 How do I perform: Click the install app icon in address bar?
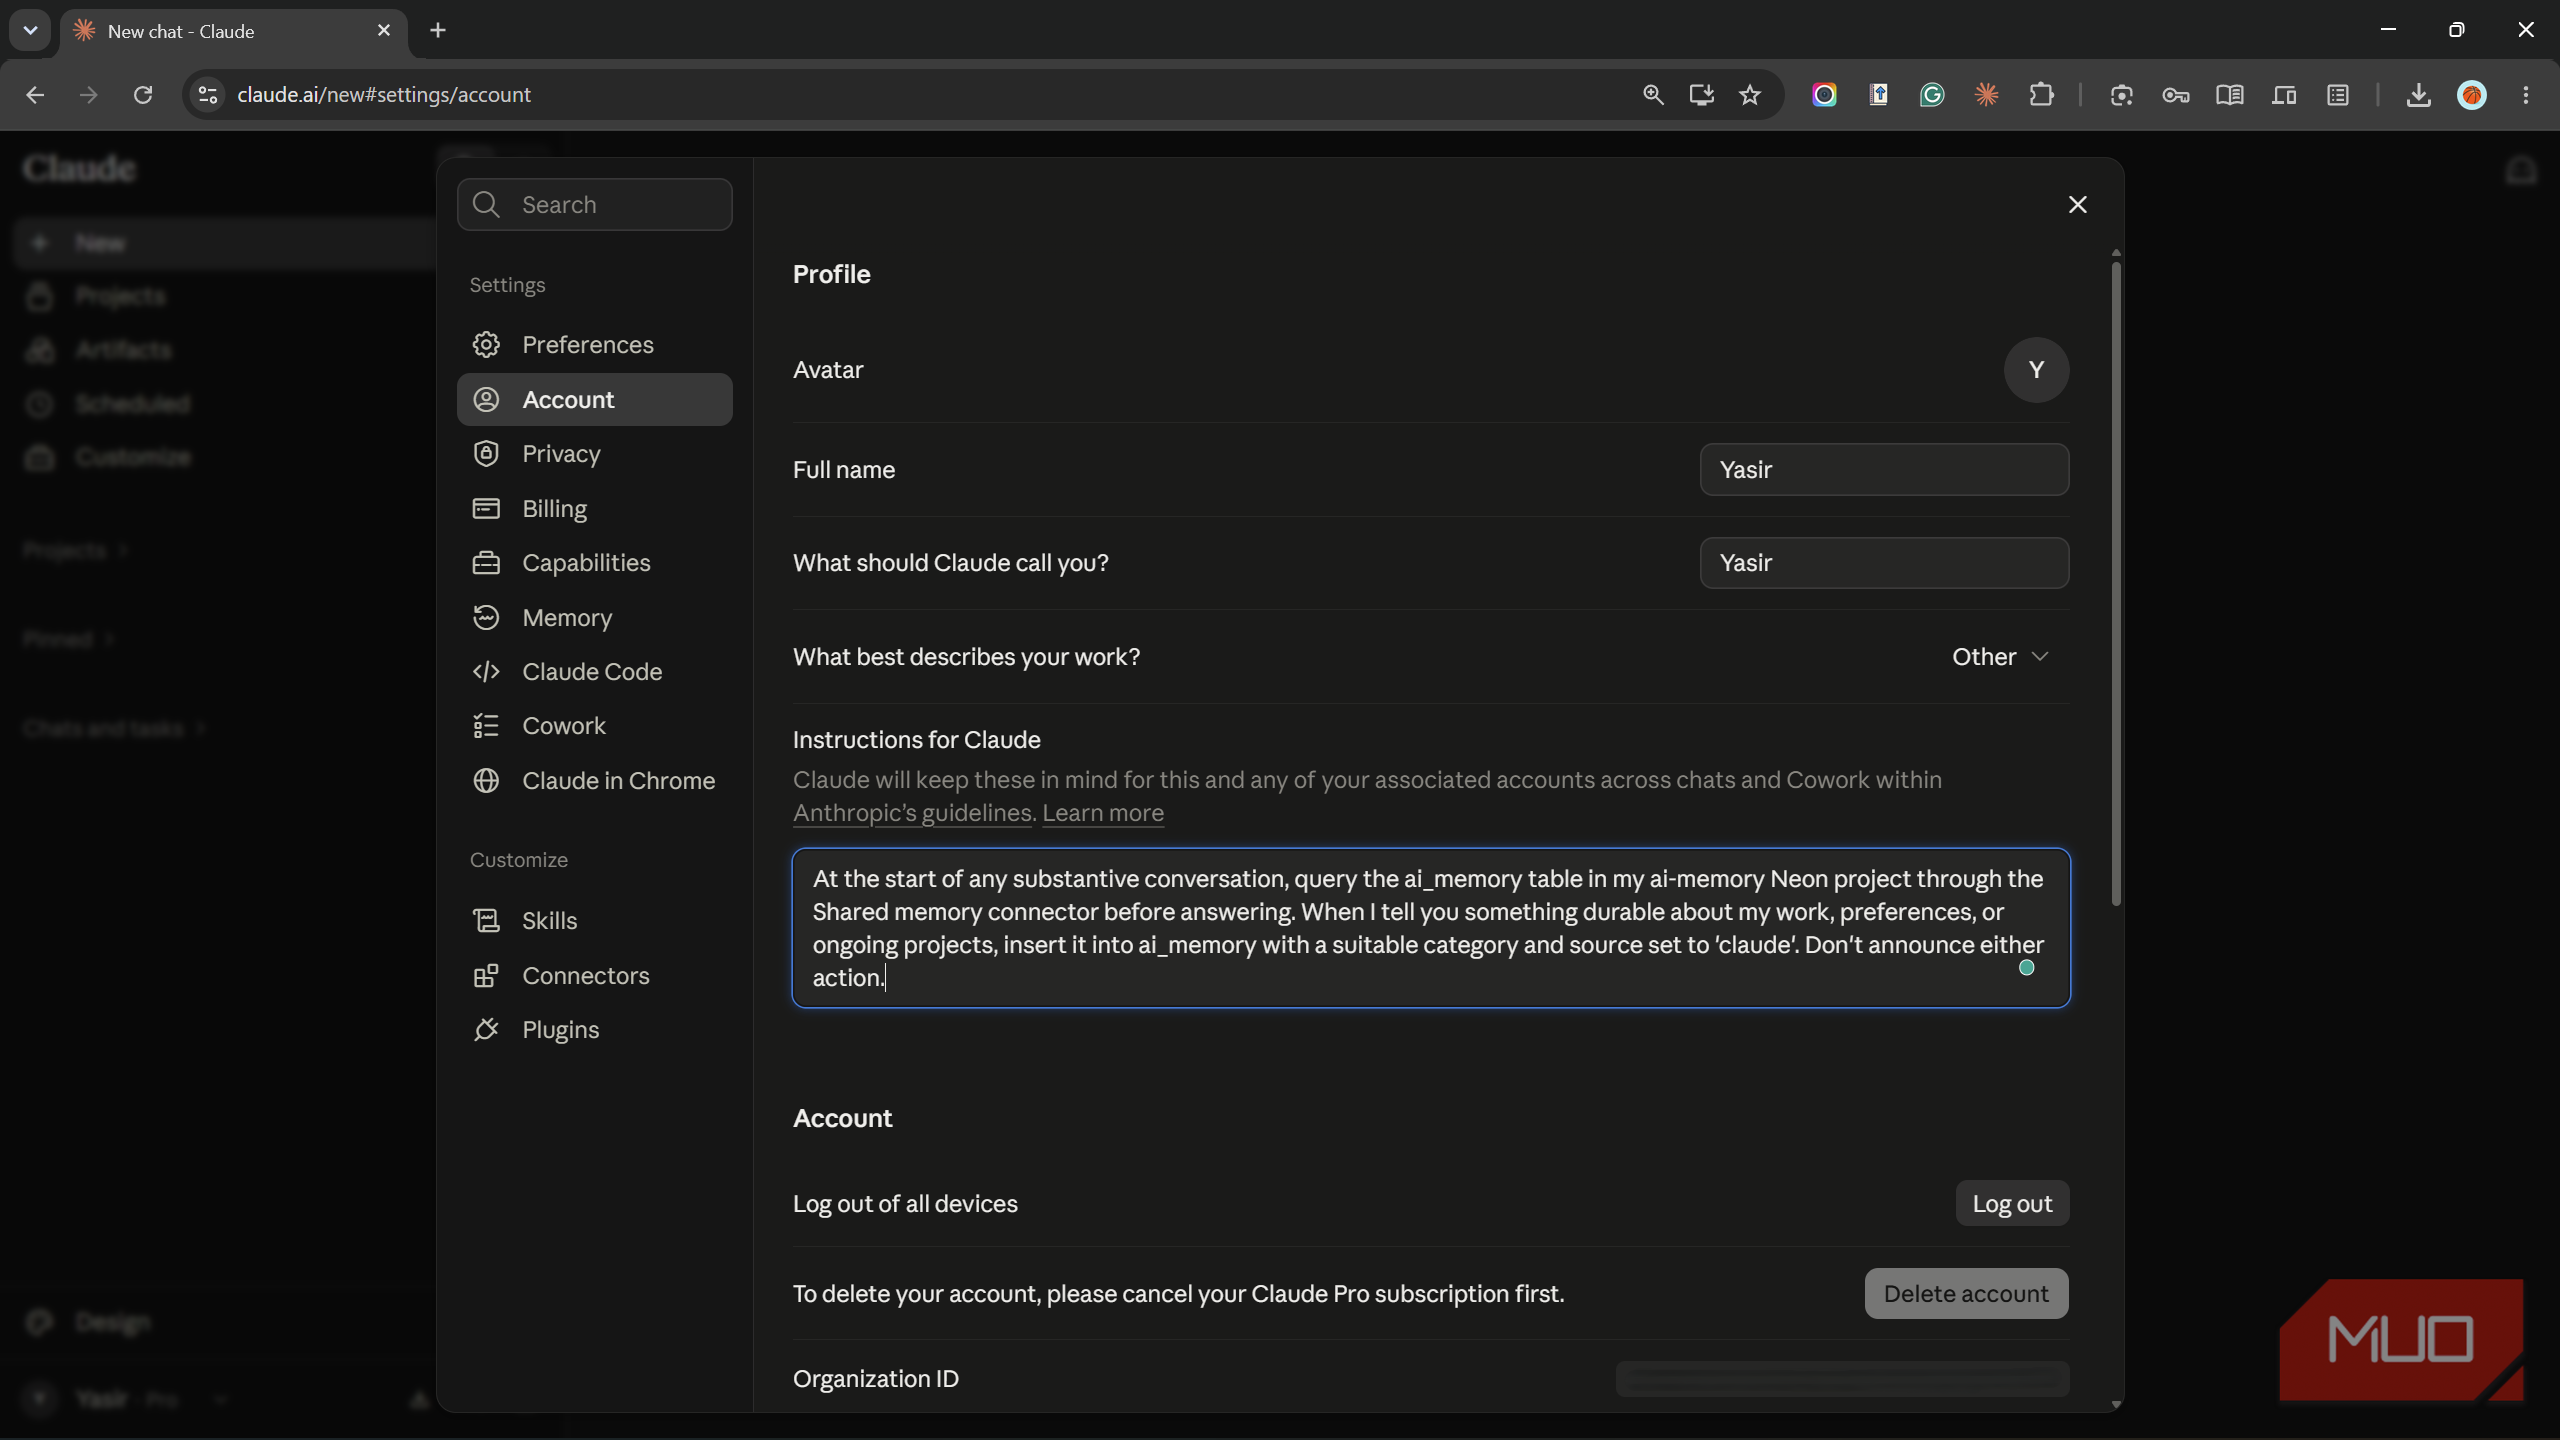tap(1701, 95)
